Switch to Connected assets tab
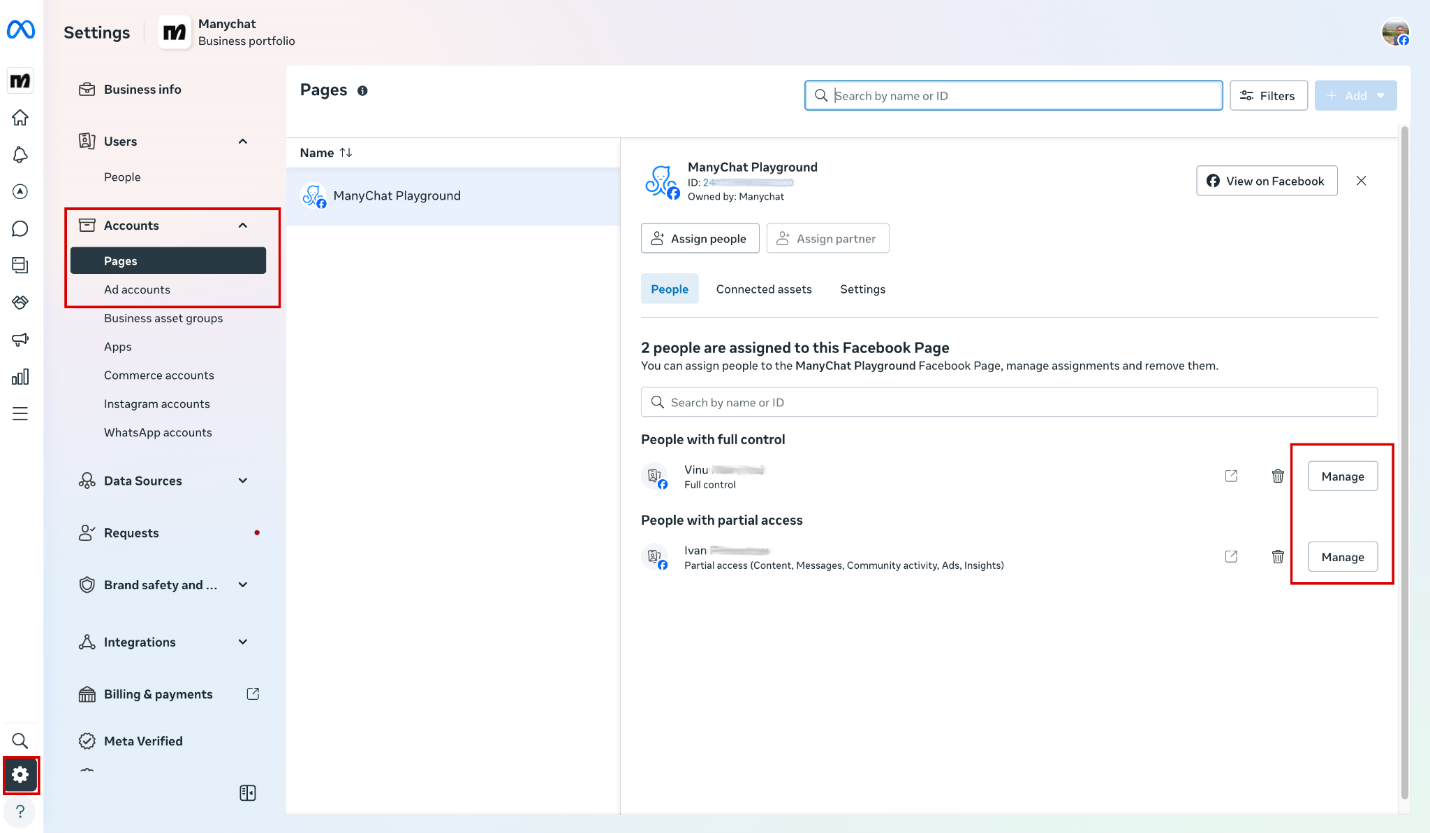This screenshot has width=1430, height=833. coord(763,289)
